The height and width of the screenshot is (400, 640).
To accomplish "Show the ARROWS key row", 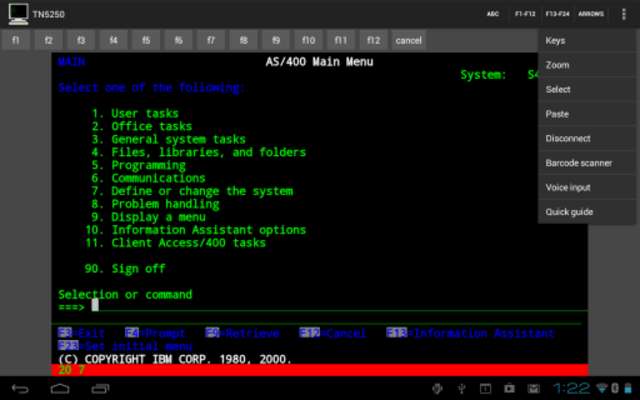I will pos(591,14).
